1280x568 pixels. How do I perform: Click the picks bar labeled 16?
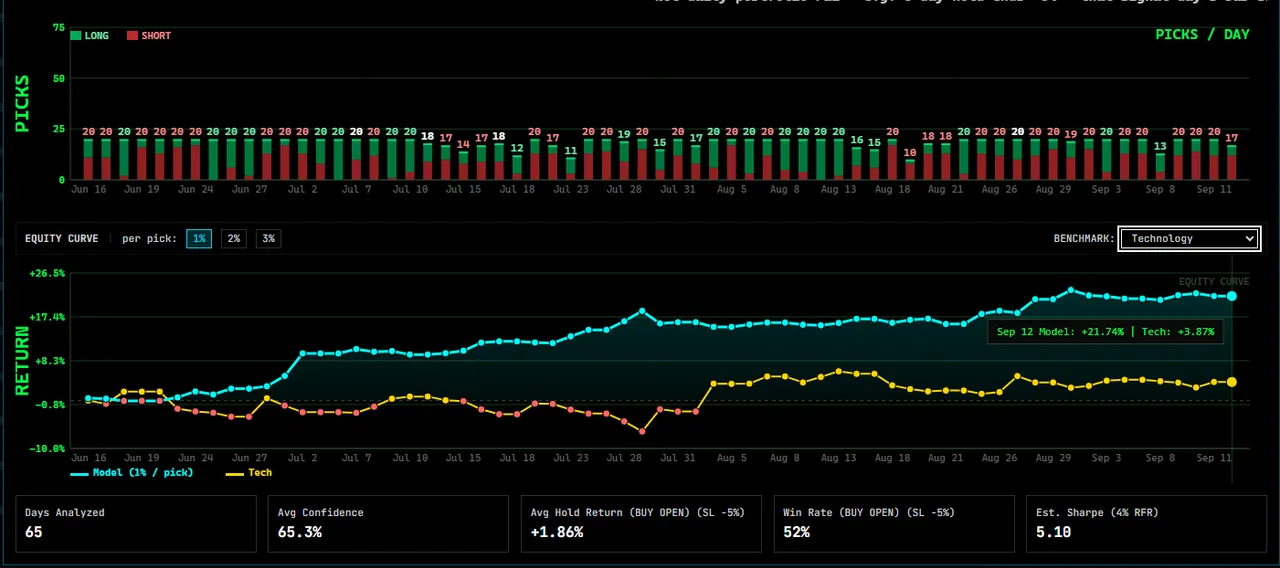point(856,163)
